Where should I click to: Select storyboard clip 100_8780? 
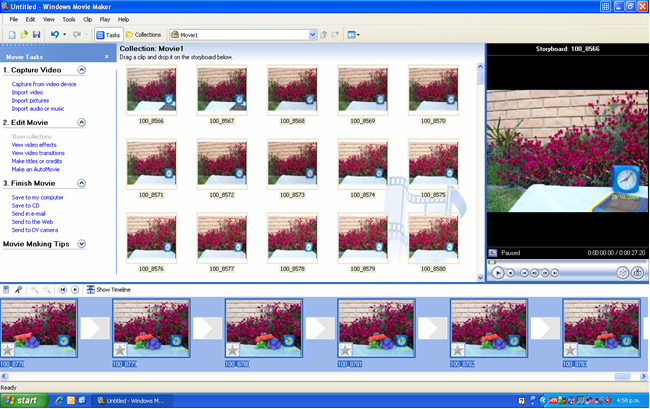pos(264,329)
